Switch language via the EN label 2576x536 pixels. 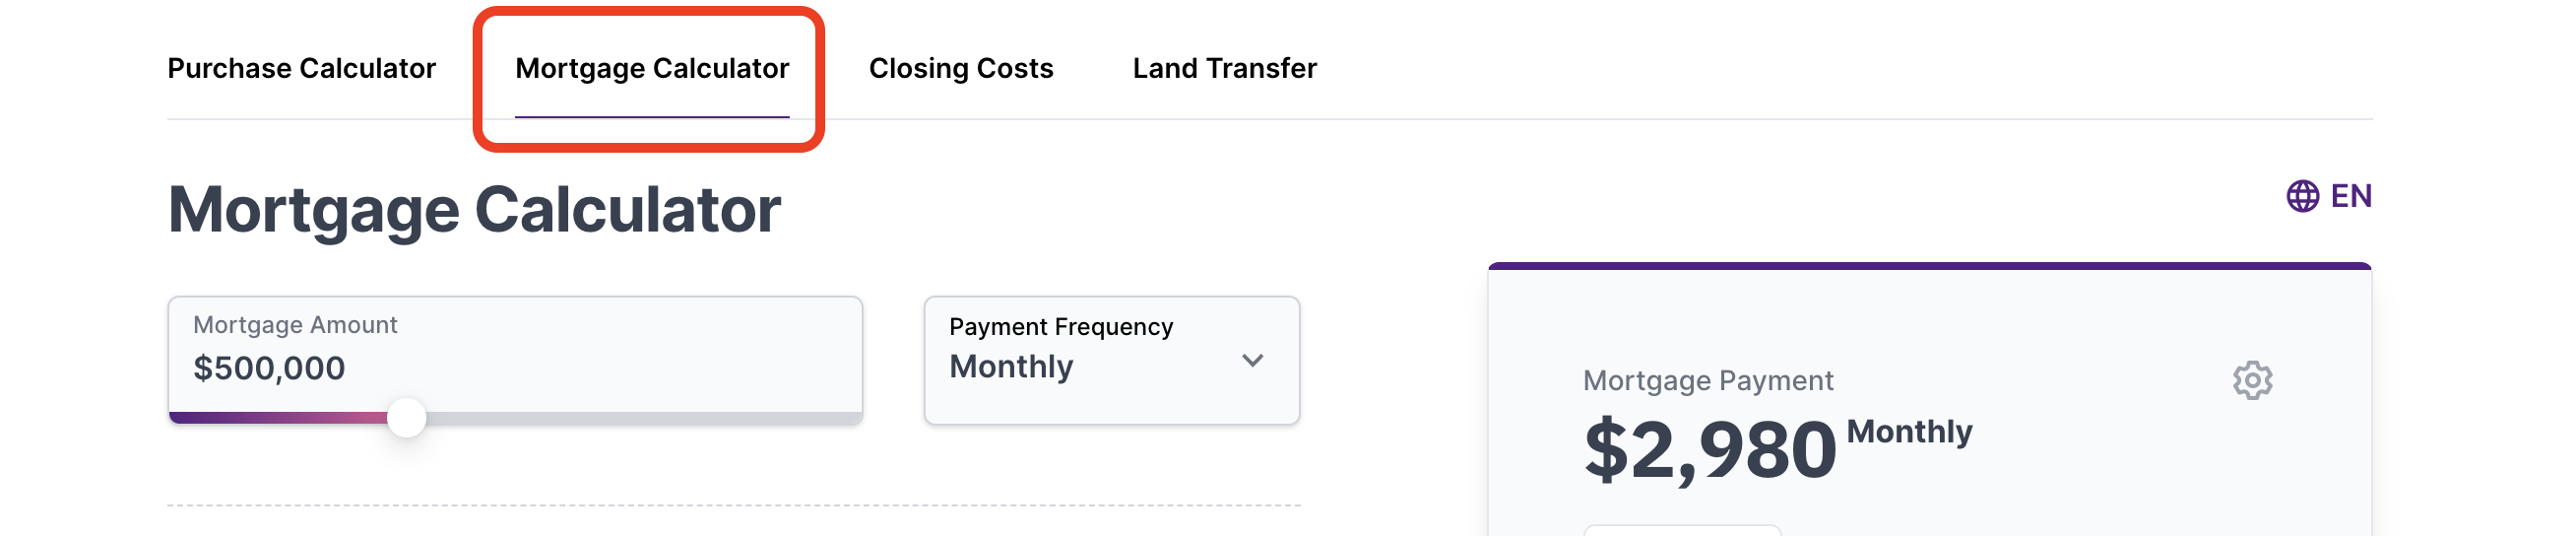tap(2351, 196)
